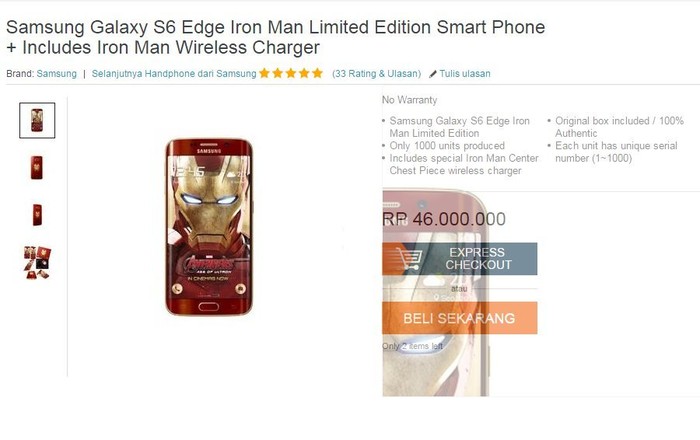Click the Tulis ulasan link text

(x=465, y=74)
